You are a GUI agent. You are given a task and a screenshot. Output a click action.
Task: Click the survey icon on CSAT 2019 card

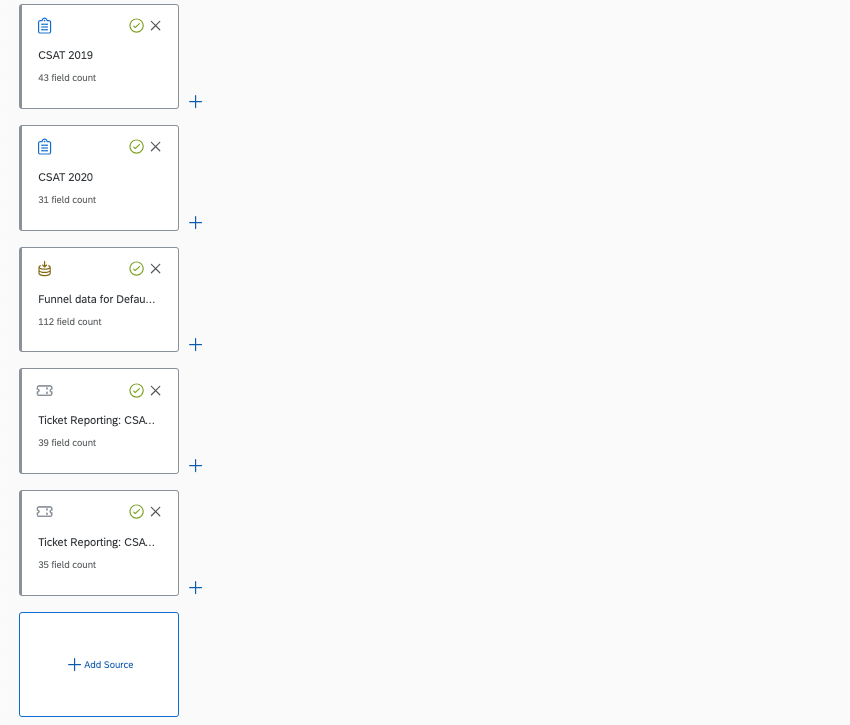[44, 25]
